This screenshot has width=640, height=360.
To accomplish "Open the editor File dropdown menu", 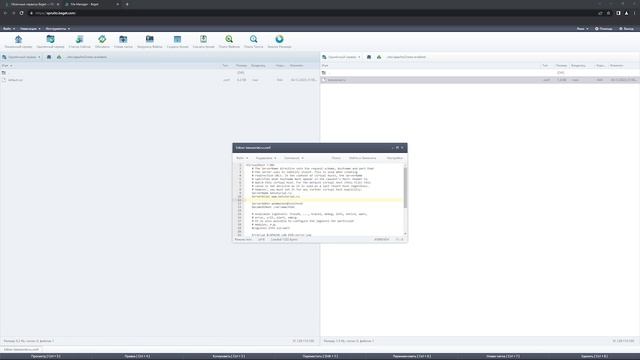I will [242, 158].
